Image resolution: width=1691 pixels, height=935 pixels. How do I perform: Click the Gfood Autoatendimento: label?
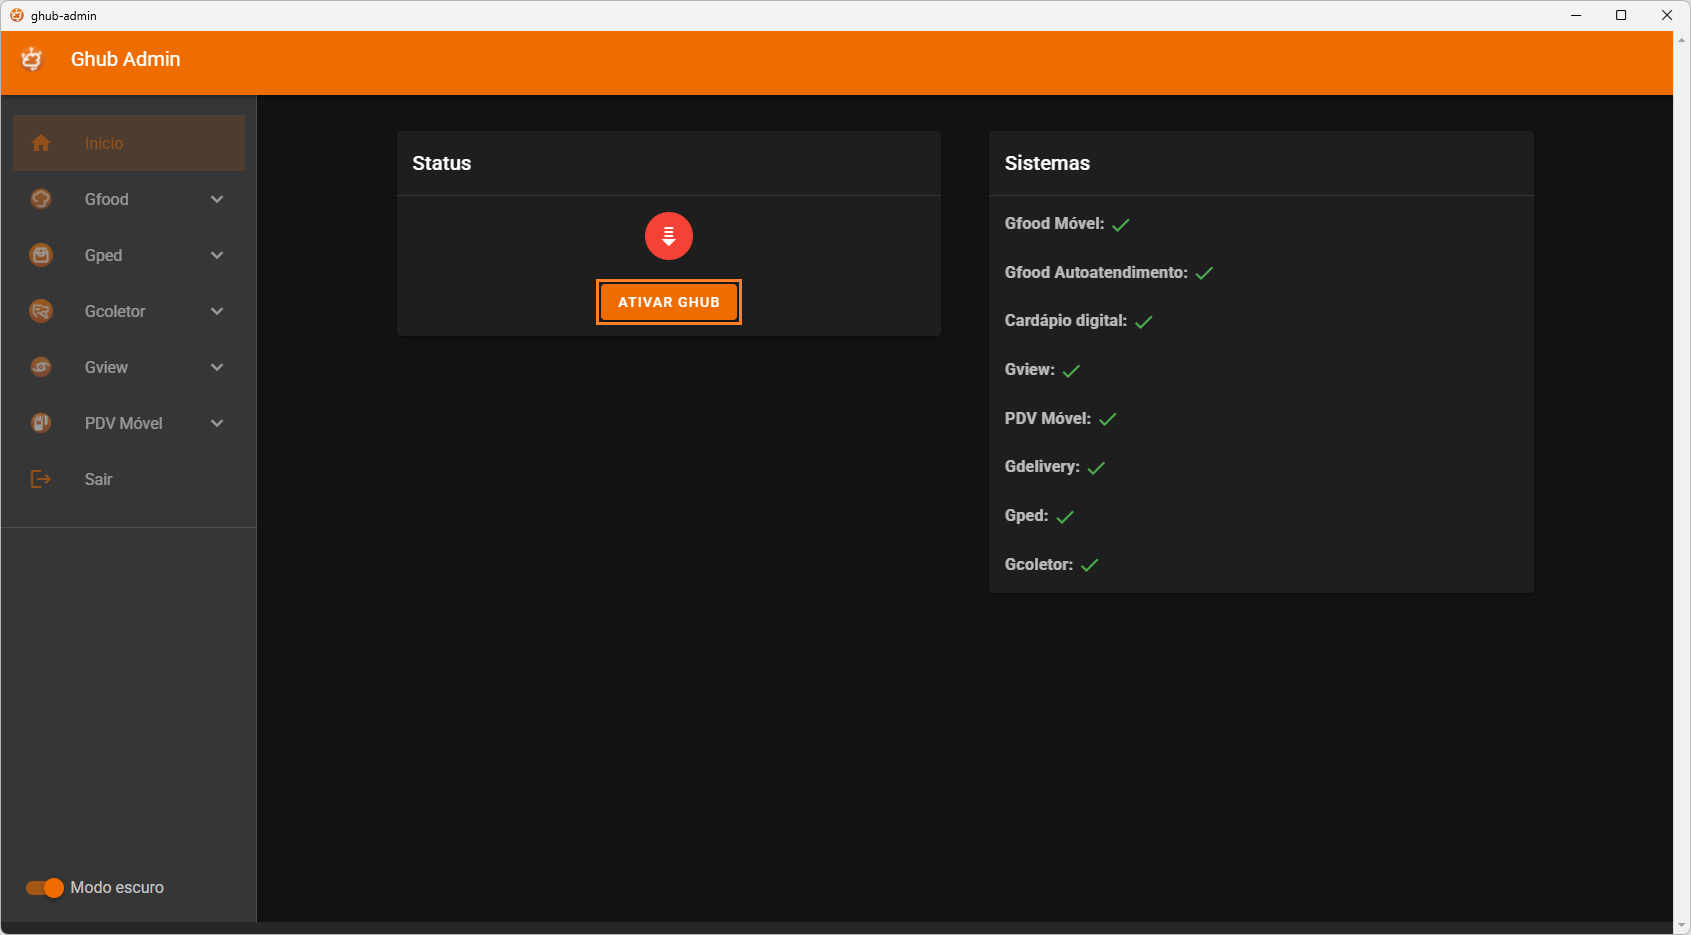pyautogui.click(x=1096, y=272)
